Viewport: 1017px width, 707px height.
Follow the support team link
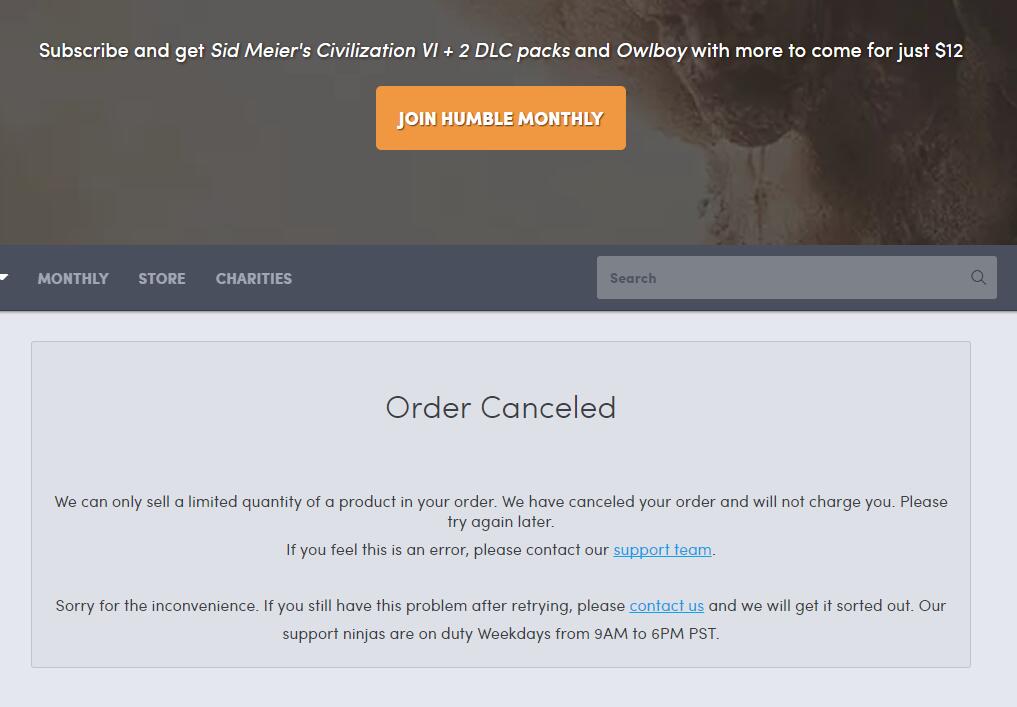point(662,550)
